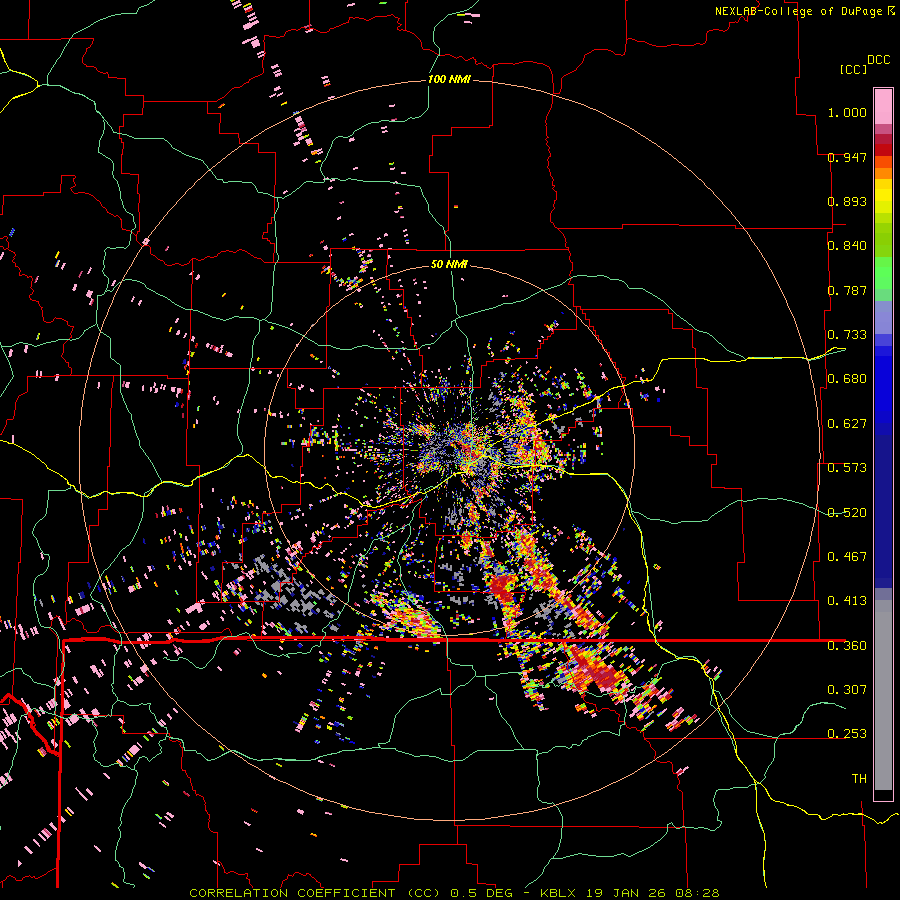
Task: Click the 0.947 scale value
Action: [x=847, y=157]
